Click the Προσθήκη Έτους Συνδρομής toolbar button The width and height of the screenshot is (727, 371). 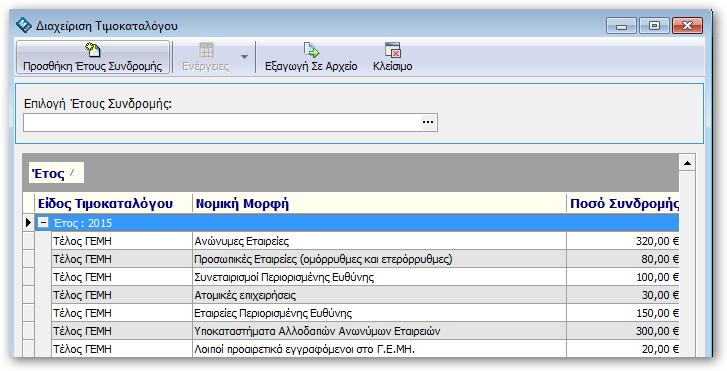coord(93,57)
